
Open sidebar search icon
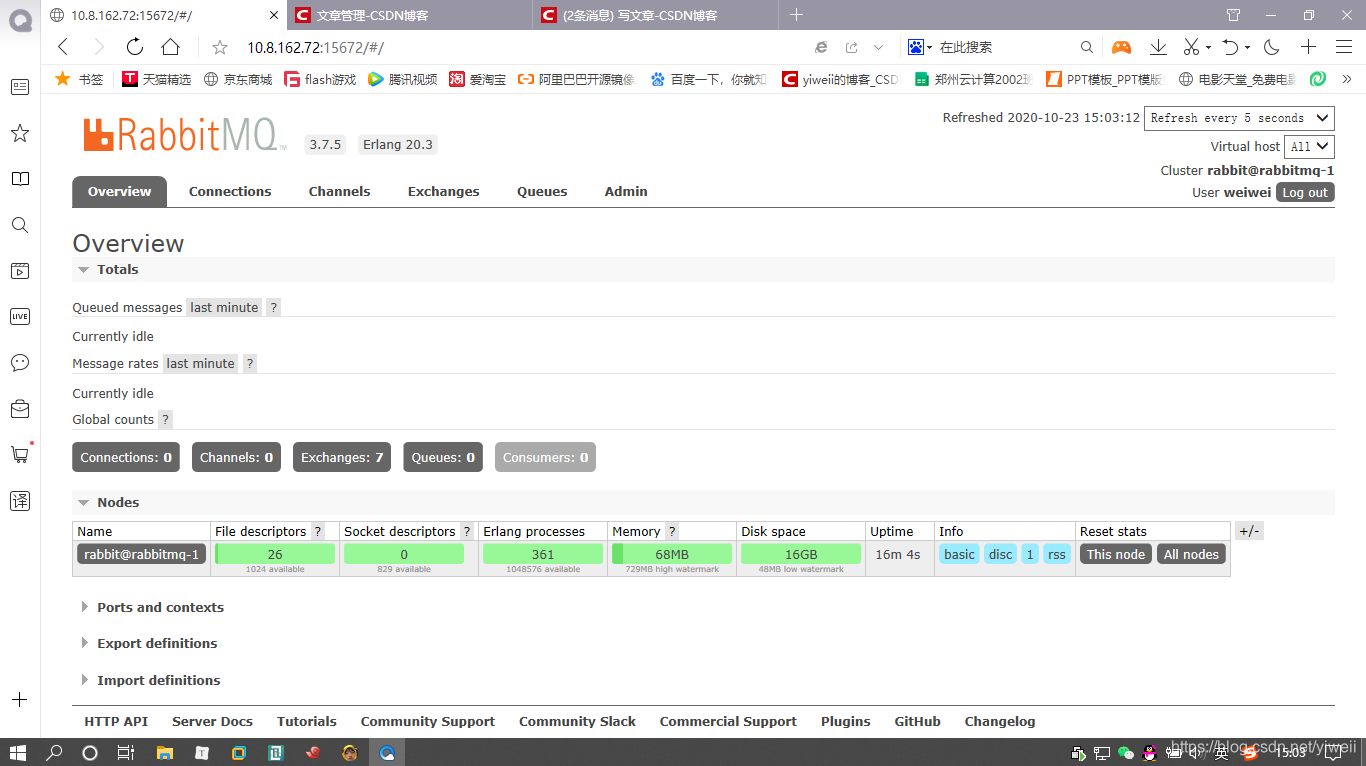[x=19, y=225]
